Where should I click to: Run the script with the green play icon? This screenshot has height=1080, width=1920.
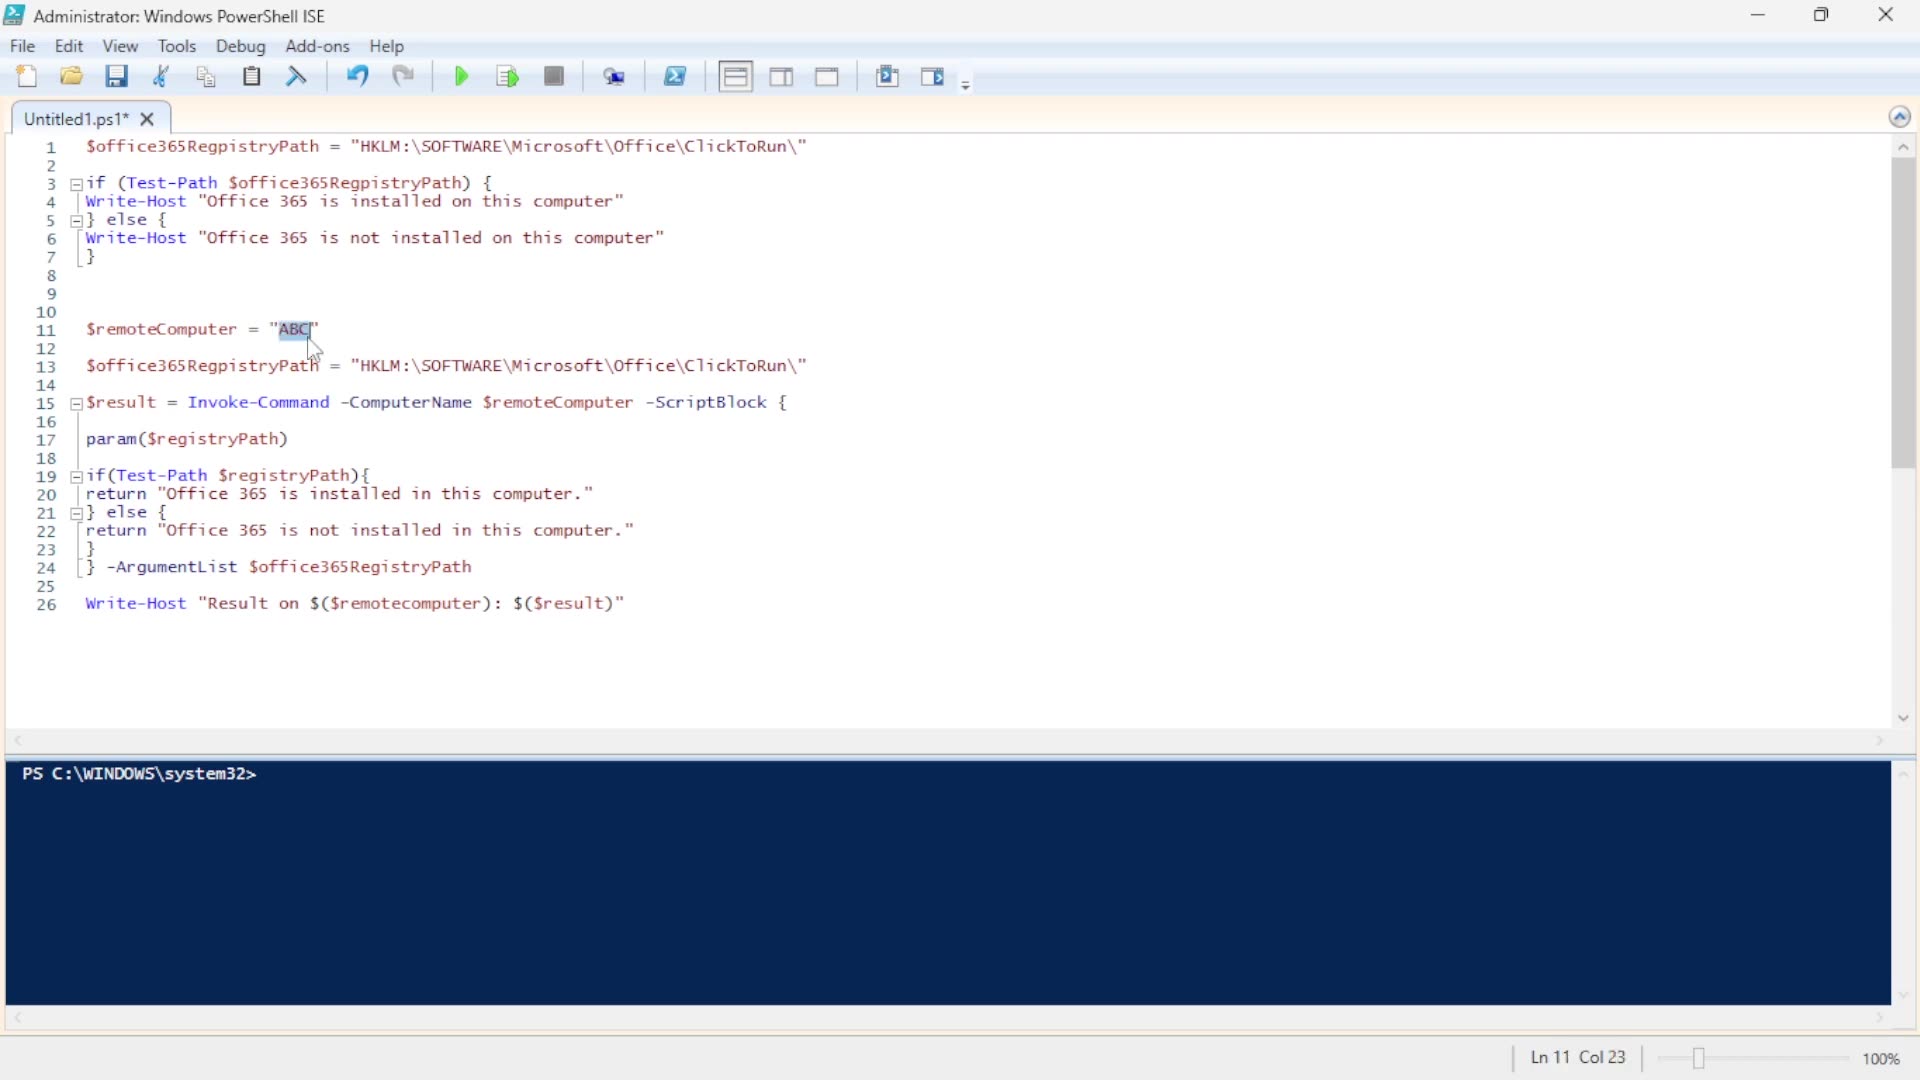(x=460, y=76)
